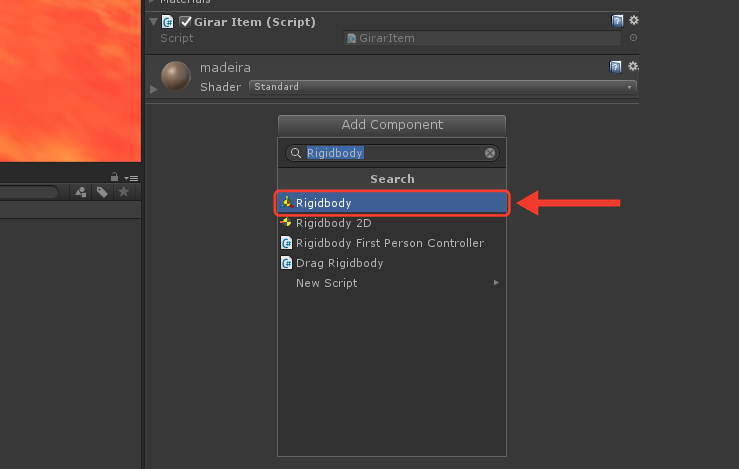Open madeira material help reference
This screenshot has width=739, height=469.
click(x=615, y=67)
